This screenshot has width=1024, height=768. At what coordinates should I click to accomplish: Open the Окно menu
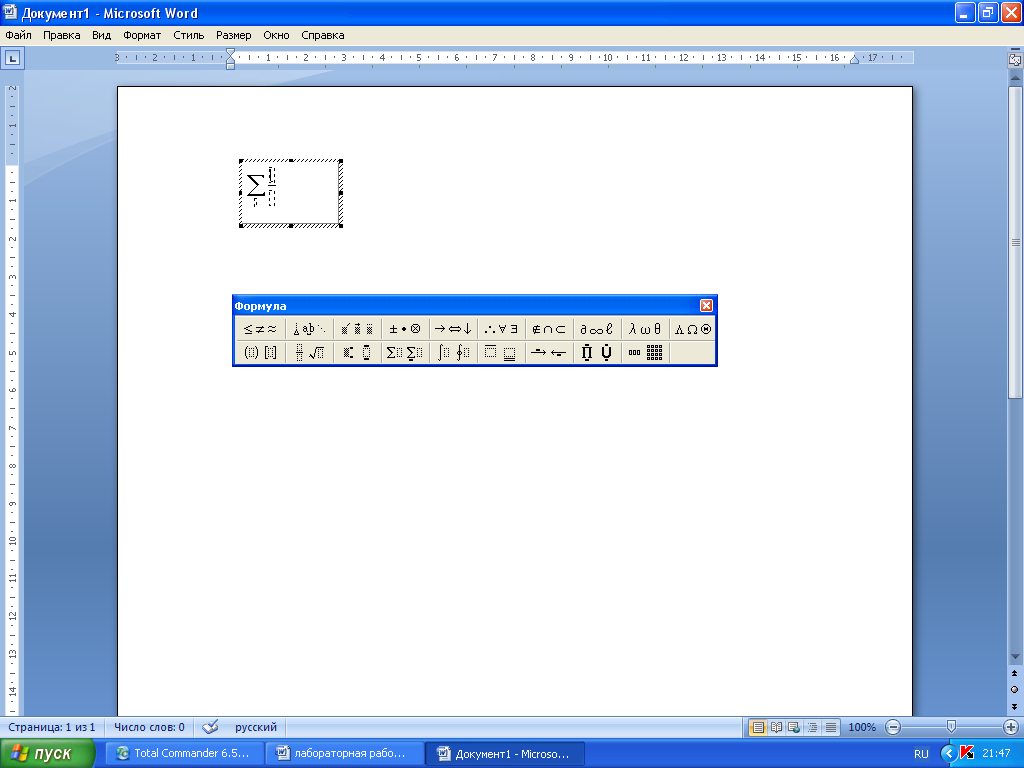(x=276, y=35)
